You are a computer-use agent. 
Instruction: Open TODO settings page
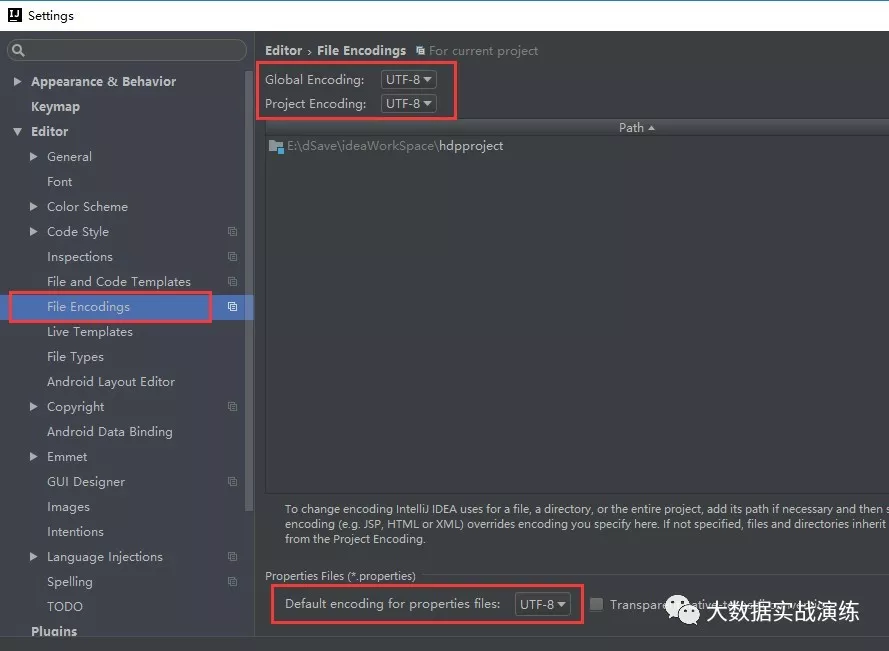(65, 606)
